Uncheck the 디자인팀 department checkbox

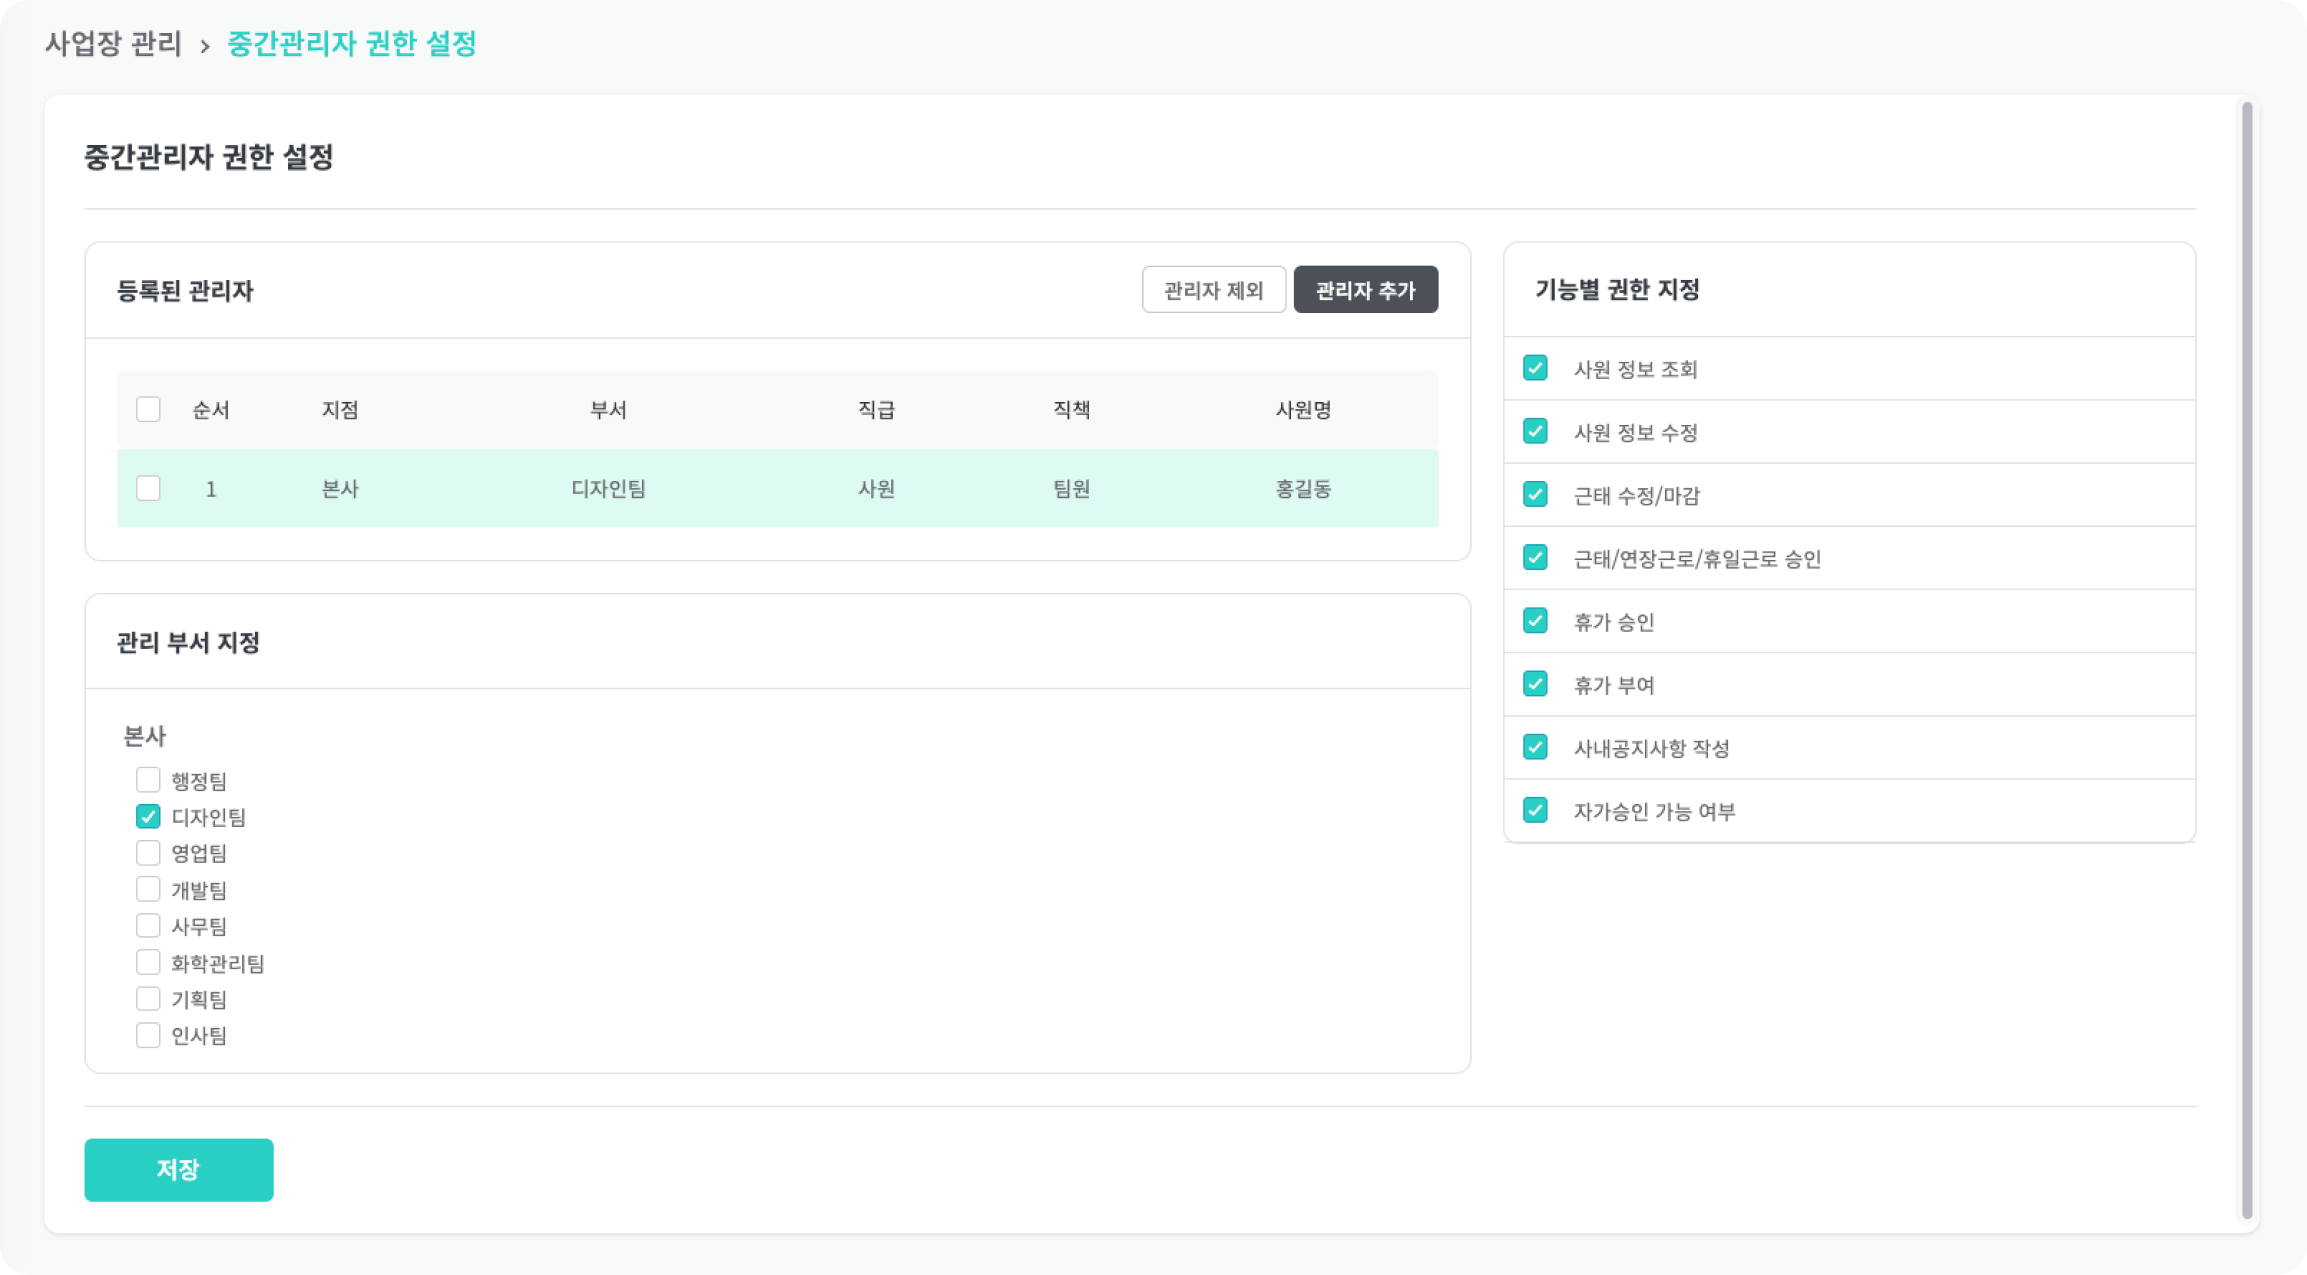coord(148,816)
